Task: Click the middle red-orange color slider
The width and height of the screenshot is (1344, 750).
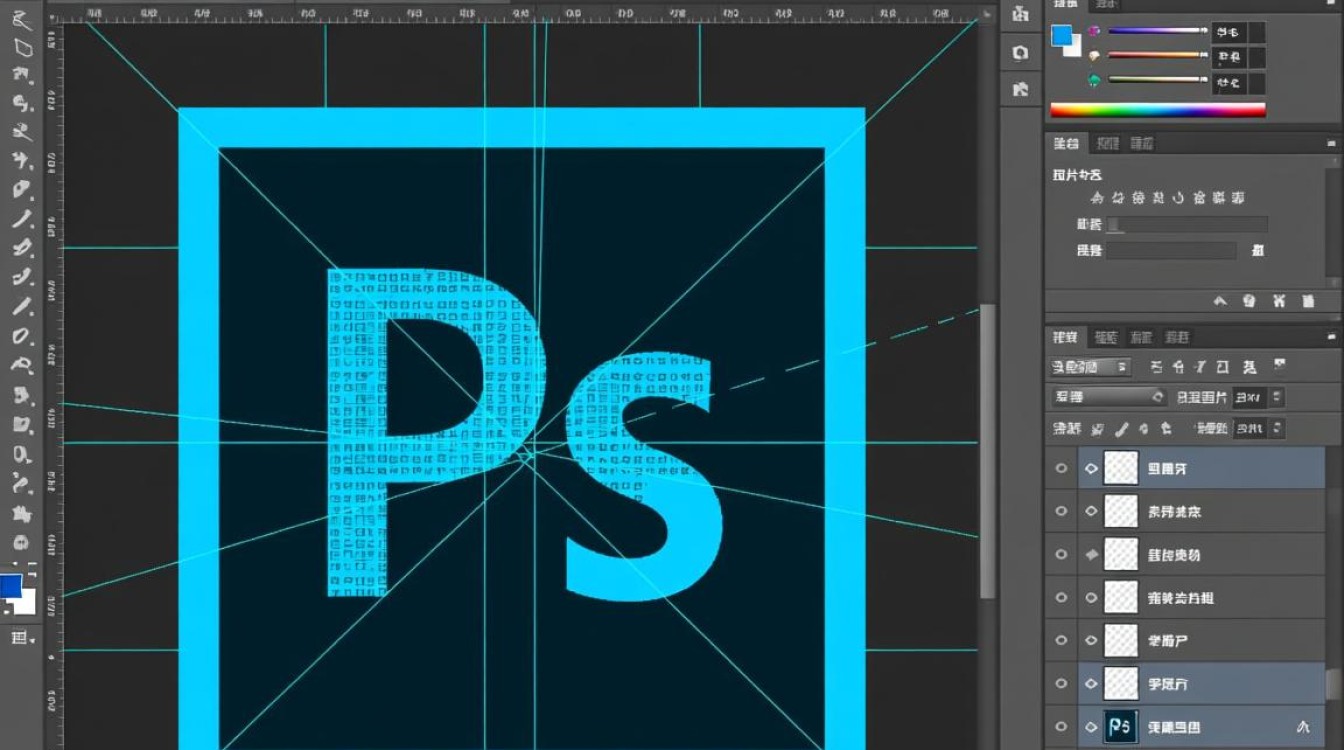Action: click(x=1157, y=56)
